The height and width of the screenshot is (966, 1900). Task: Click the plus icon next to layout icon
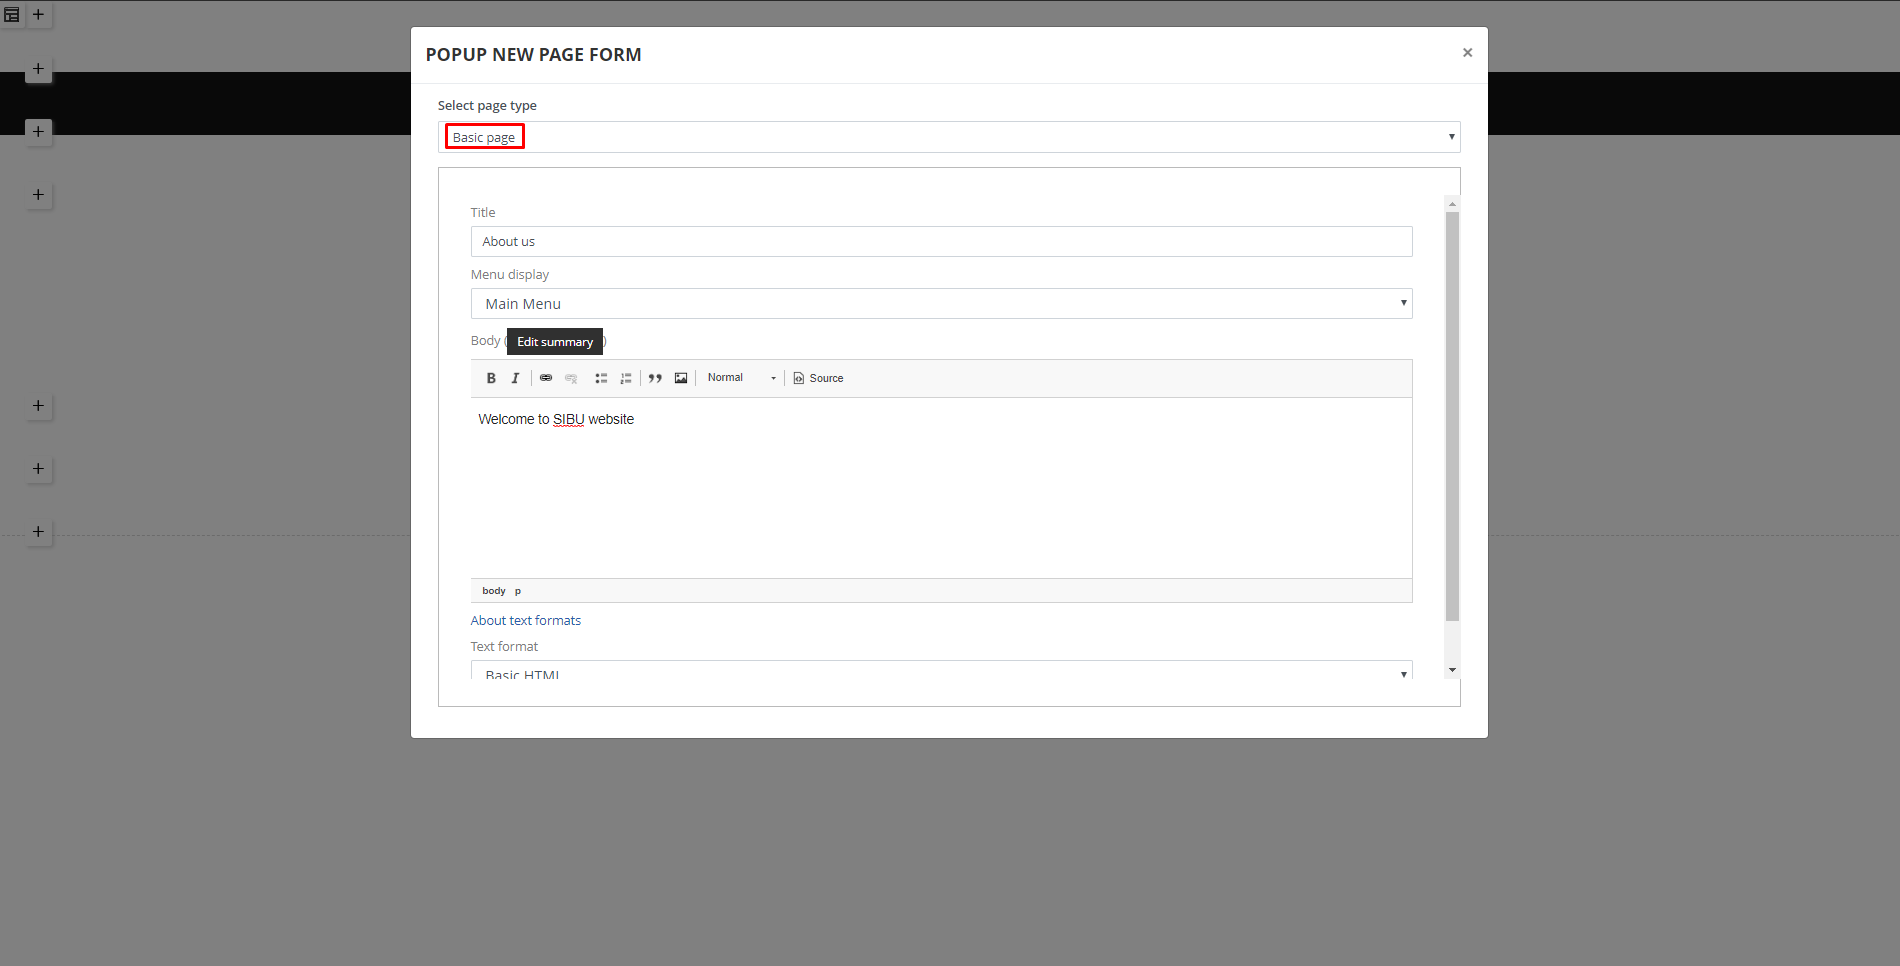(x=38, y=15)
